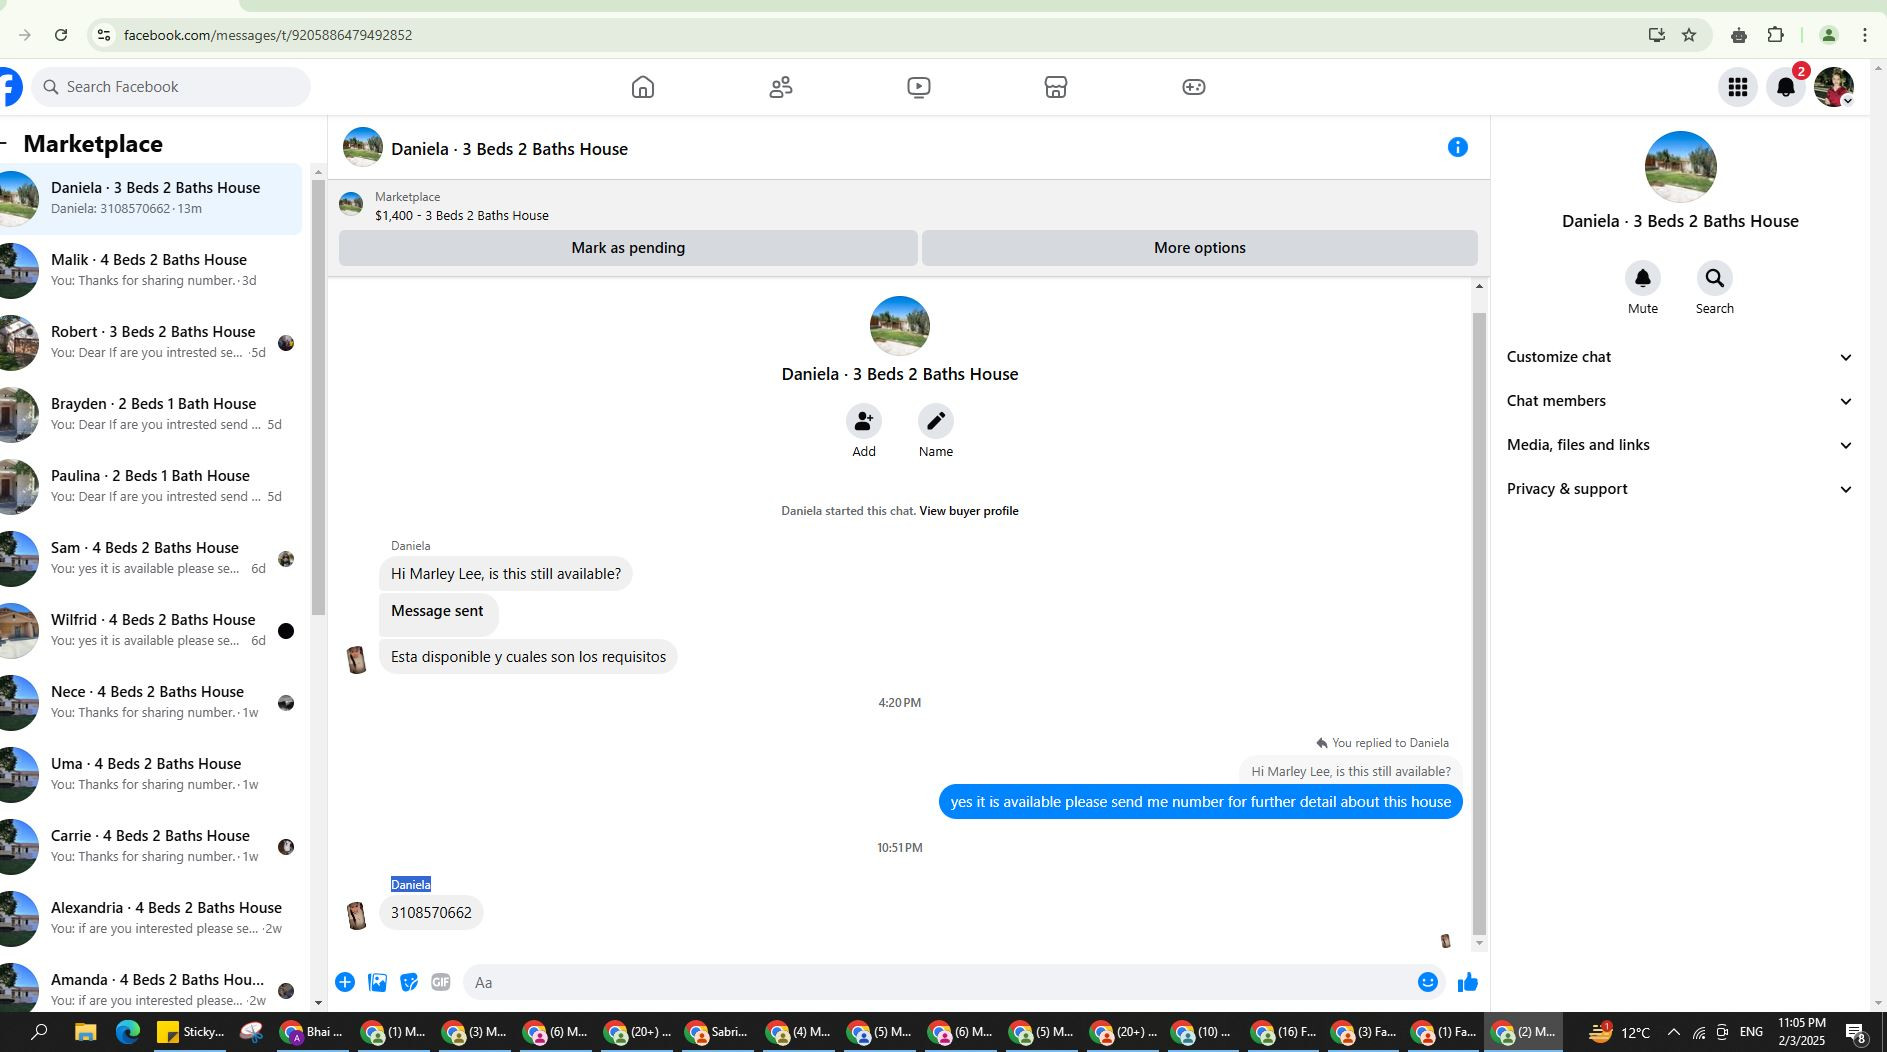Open the Amanda 4 Beds 2 Baths chat
Screen dimensions: 1887x1052
pyautogui.click(x=150, y=987)
